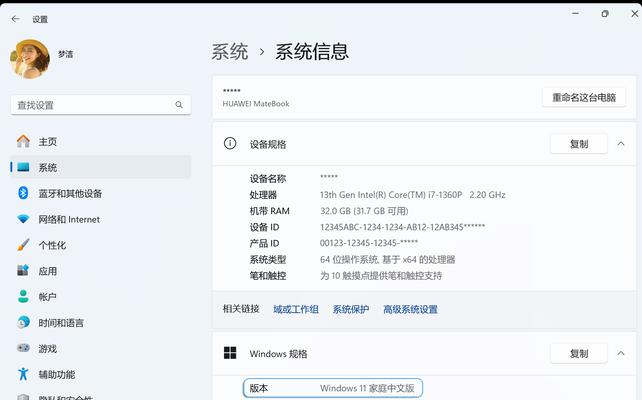642x400 pixels.
Task: Click the 设备 ID value text
Action: click(x=402, y=227)
